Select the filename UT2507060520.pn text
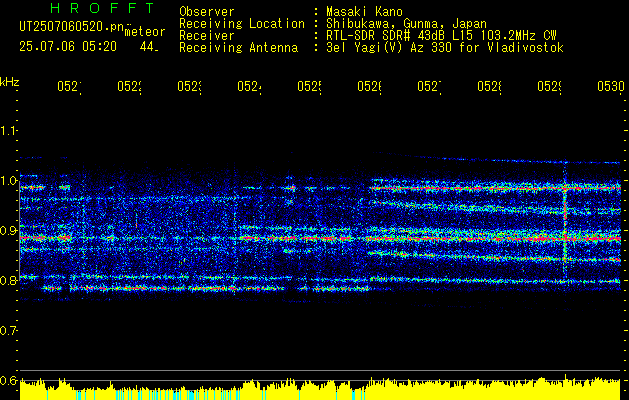 [72, 26]
